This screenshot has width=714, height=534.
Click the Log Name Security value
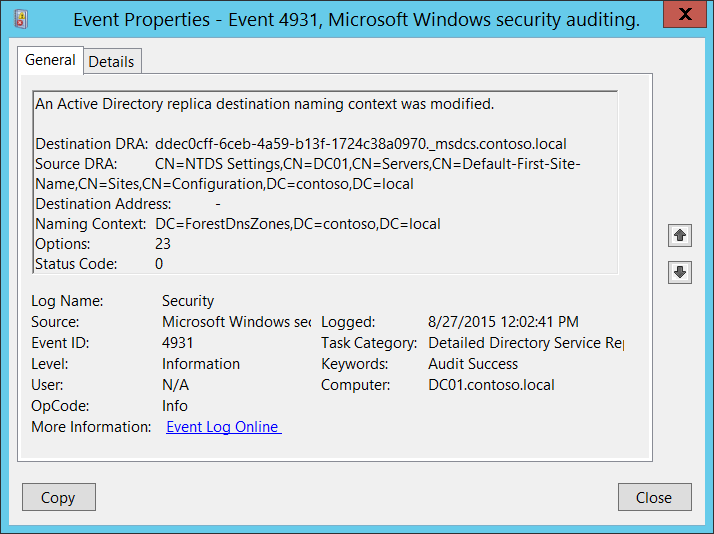[188, 300]
